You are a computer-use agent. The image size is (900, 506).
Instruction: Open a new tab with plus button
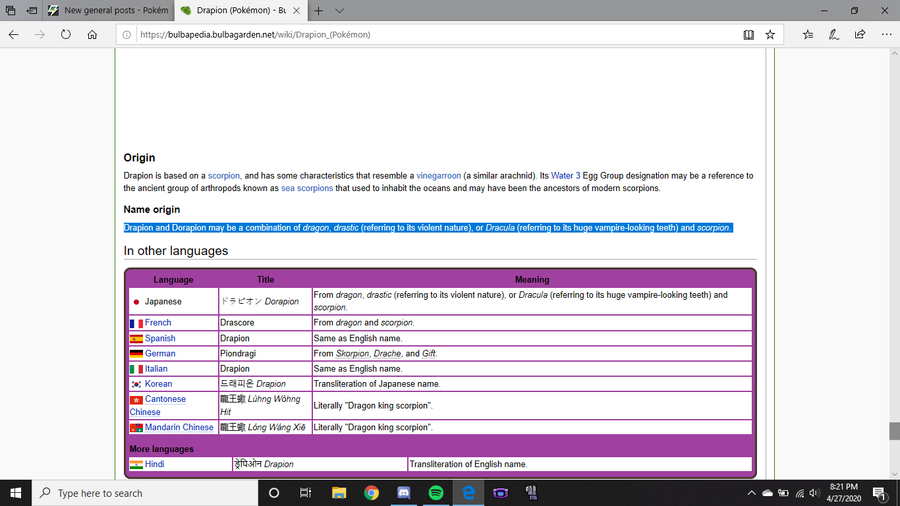tap(319, 10)
